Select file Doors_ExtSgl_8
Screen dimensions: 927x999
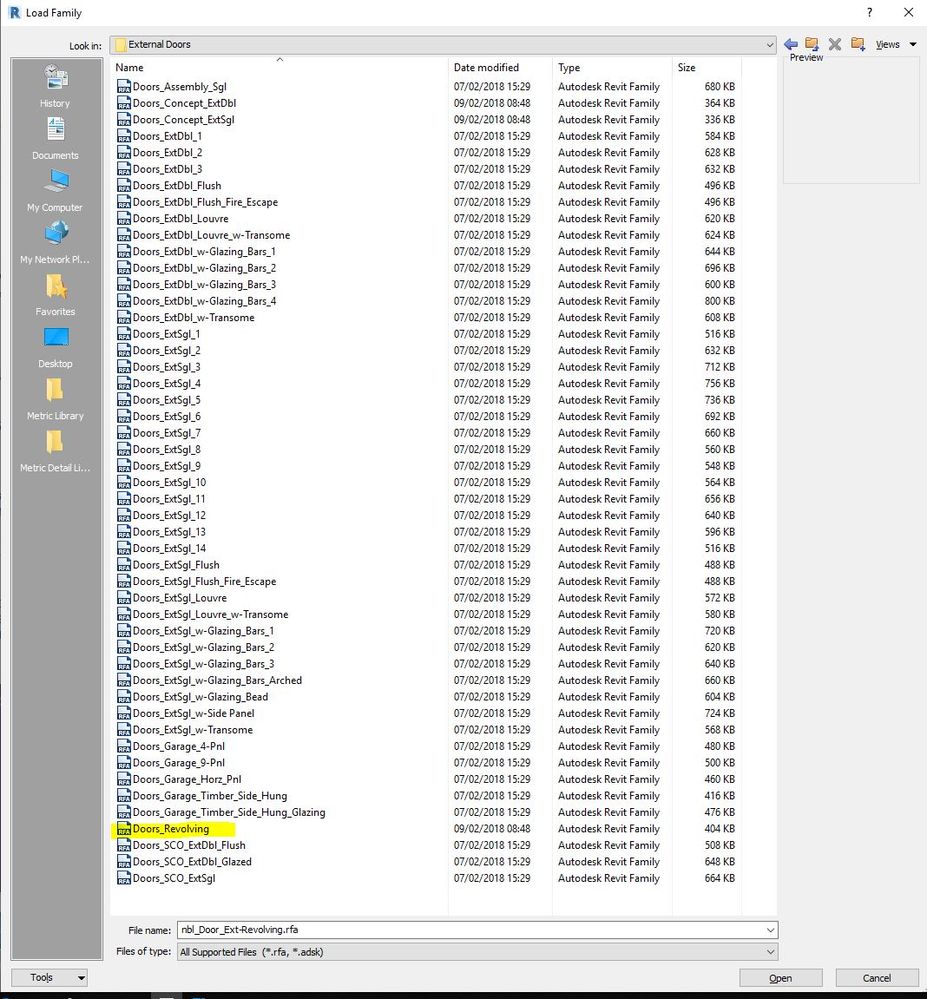pyautogui.click(x=166, y=449)
